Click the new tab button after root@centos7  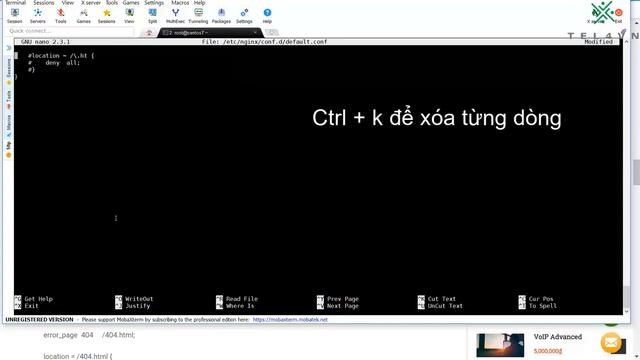pos(271,32)
